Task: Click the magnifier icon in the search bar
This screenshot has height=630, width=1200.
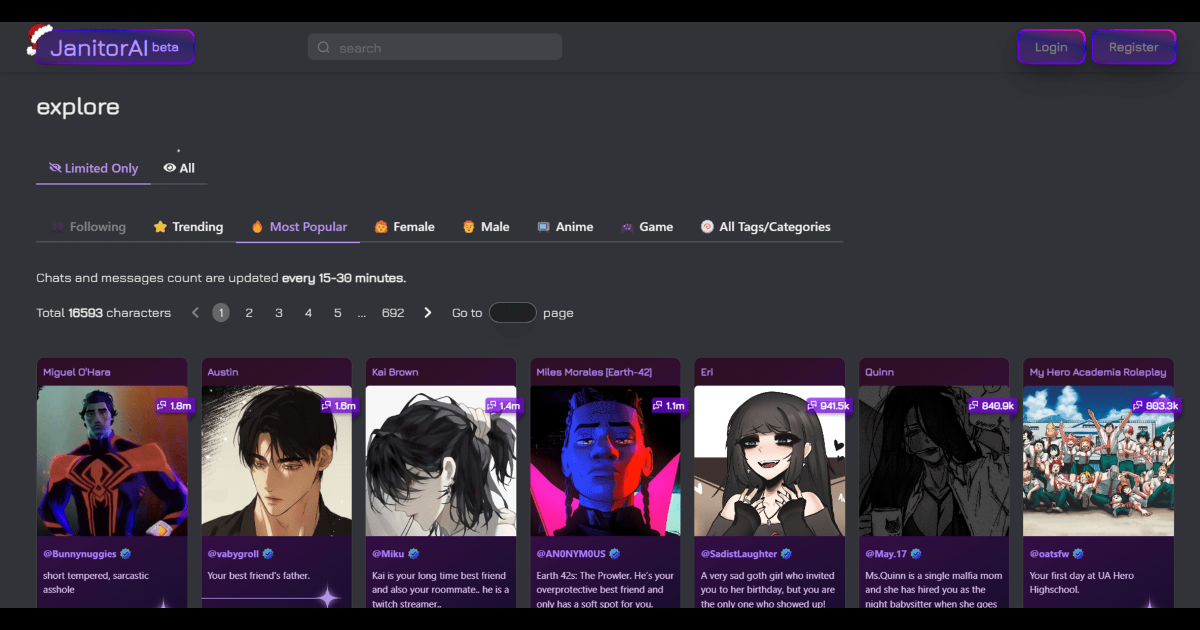Action: coord(322,47)
